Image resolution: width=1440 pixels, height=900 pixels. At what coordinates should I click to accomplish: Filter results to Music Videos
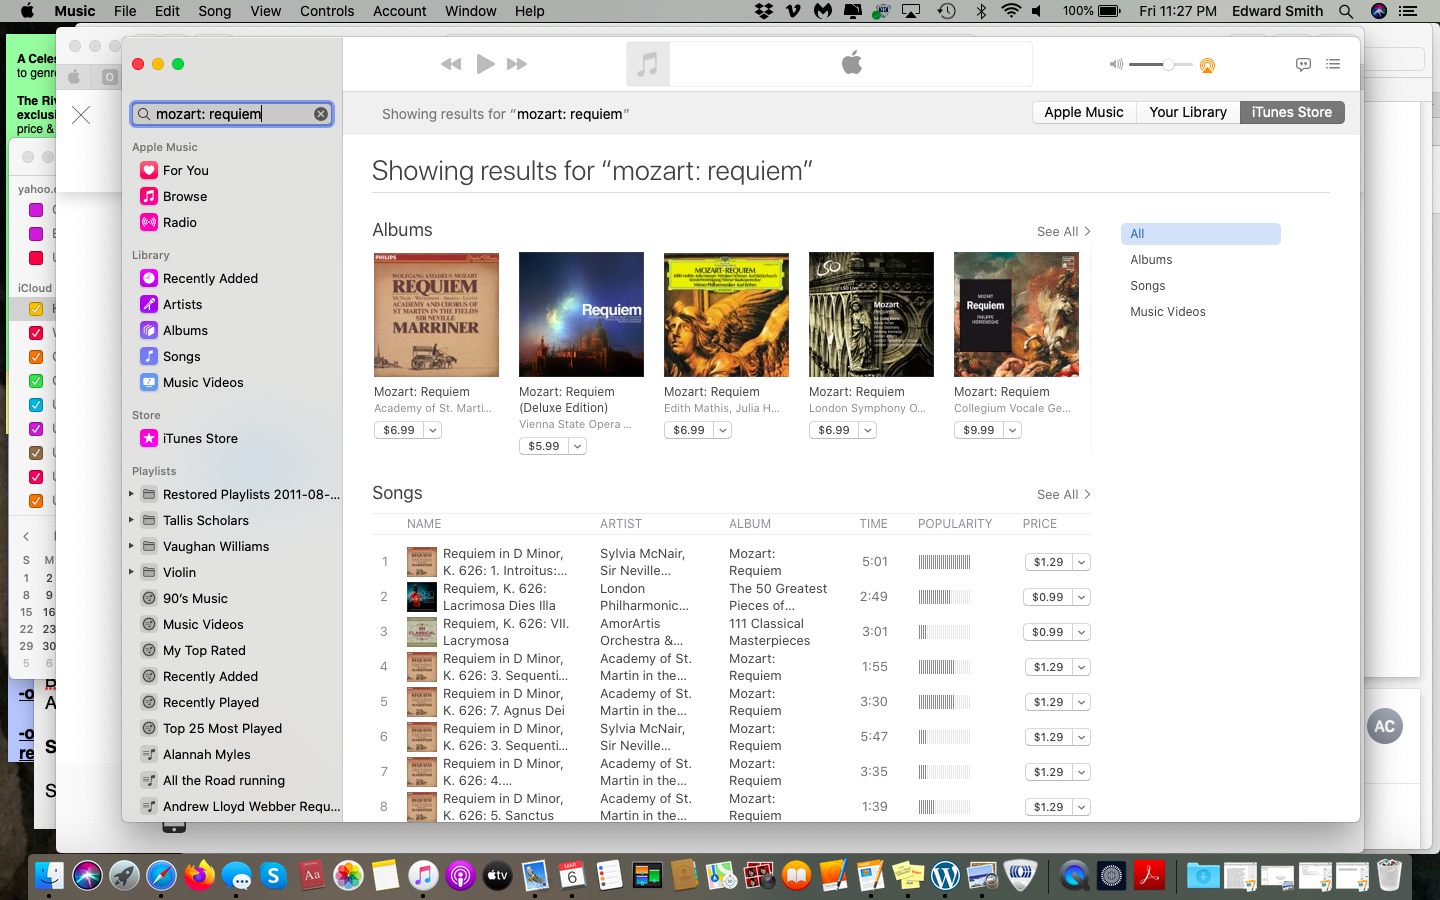[x=1168, y=312]
